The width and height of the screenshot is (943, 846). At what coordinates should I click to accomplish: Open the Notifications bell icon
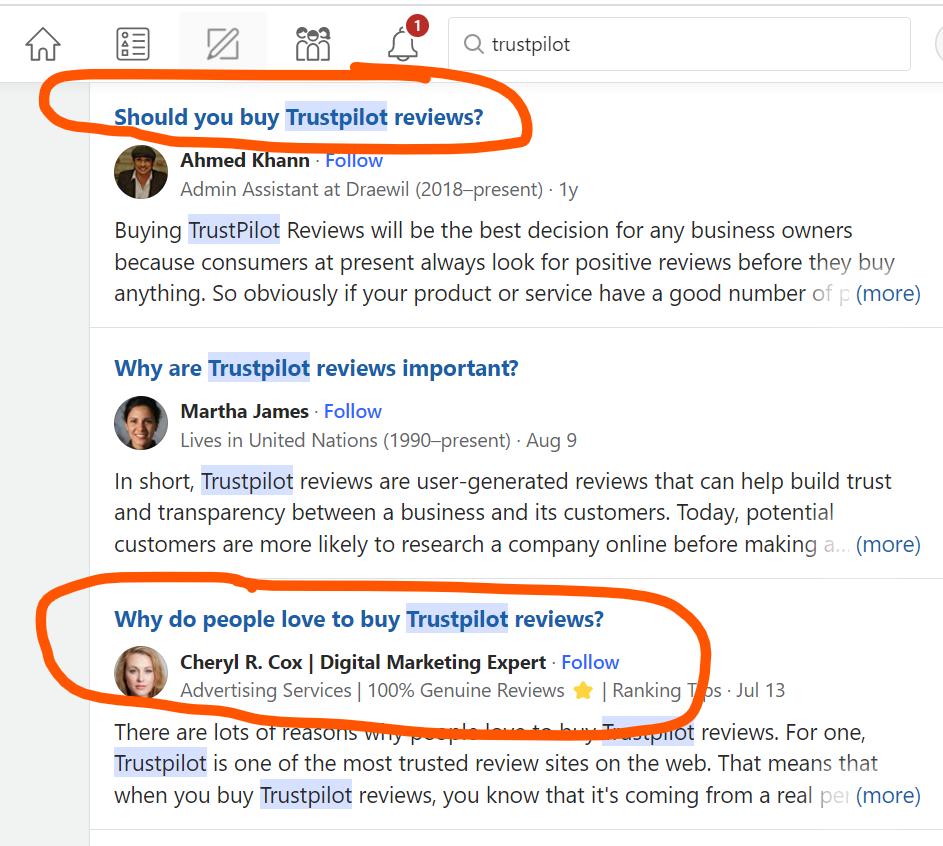click(403, 44)
